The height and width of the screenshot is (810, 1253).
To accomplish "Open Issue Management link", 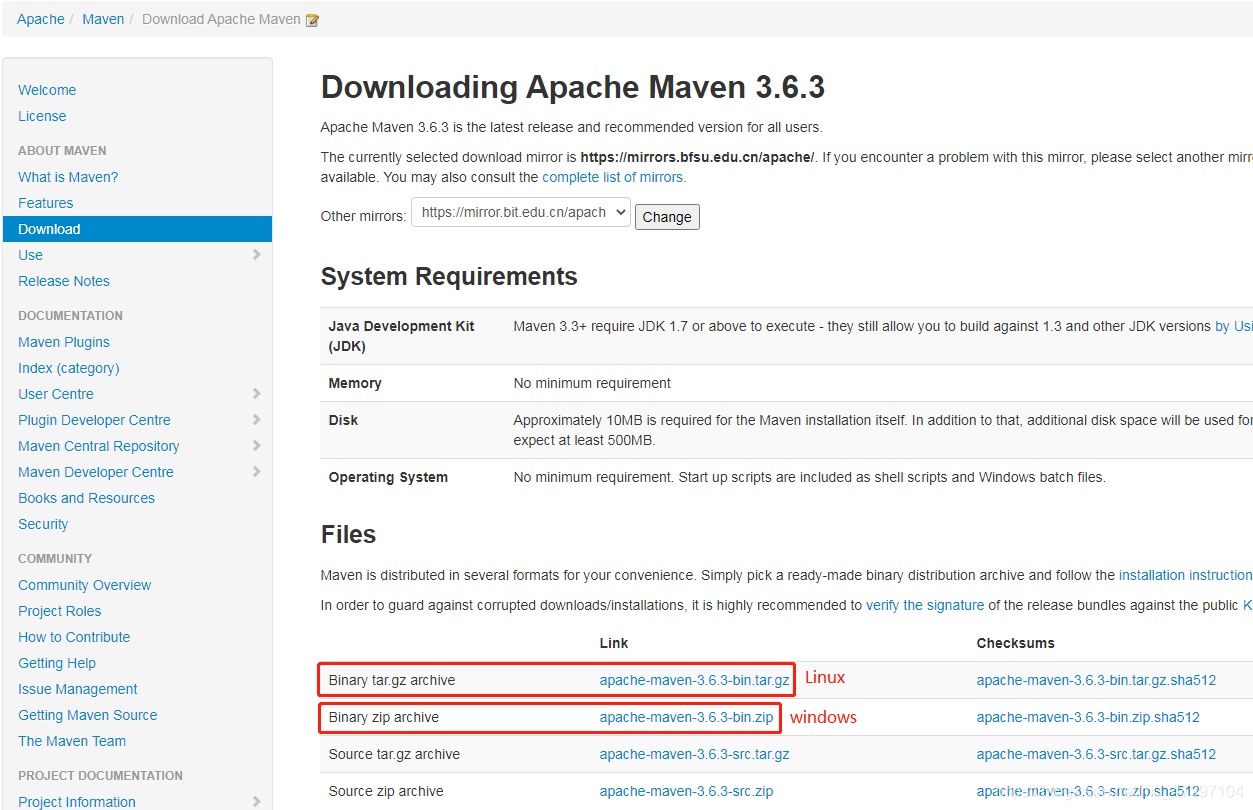I will tap(78, 689).
